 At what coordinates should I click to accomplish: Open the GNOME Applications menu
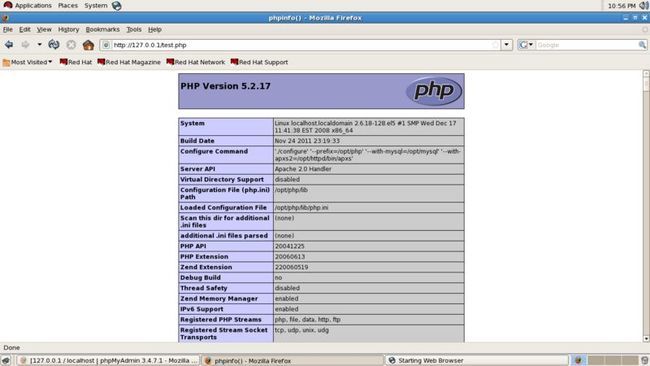click(x=28, y=5)
